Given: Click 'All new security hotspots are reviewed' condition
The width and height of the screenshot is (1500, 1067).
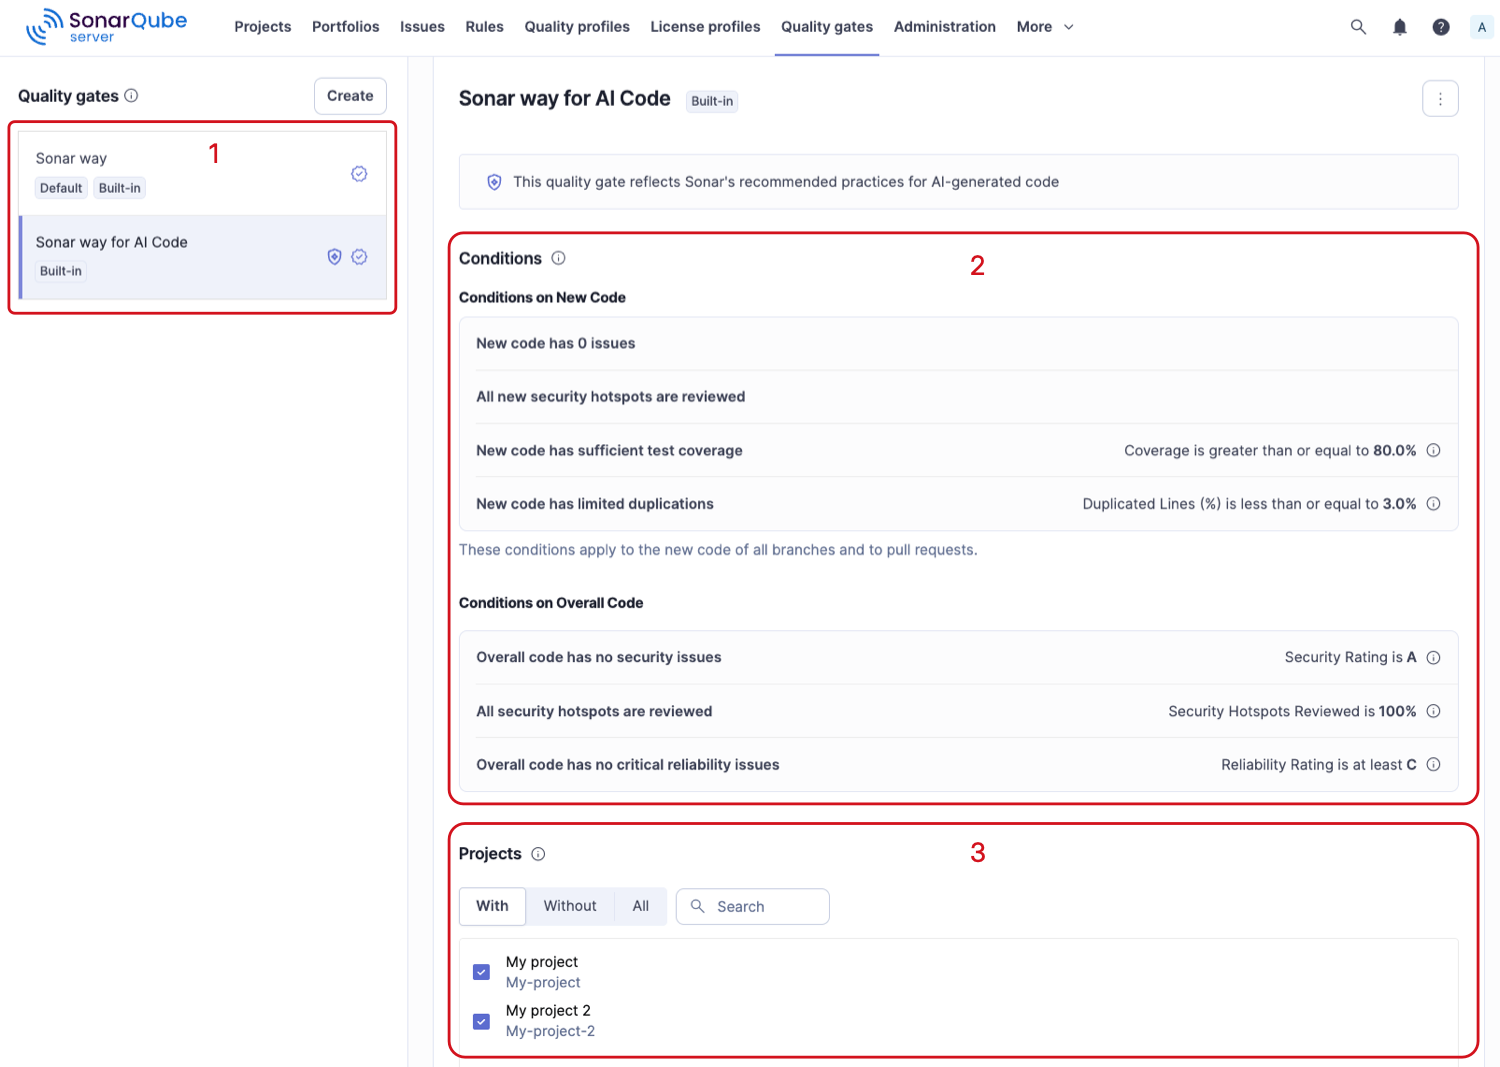Looking at the screenshot, I should pyautogui.click(x=611, y=397).
